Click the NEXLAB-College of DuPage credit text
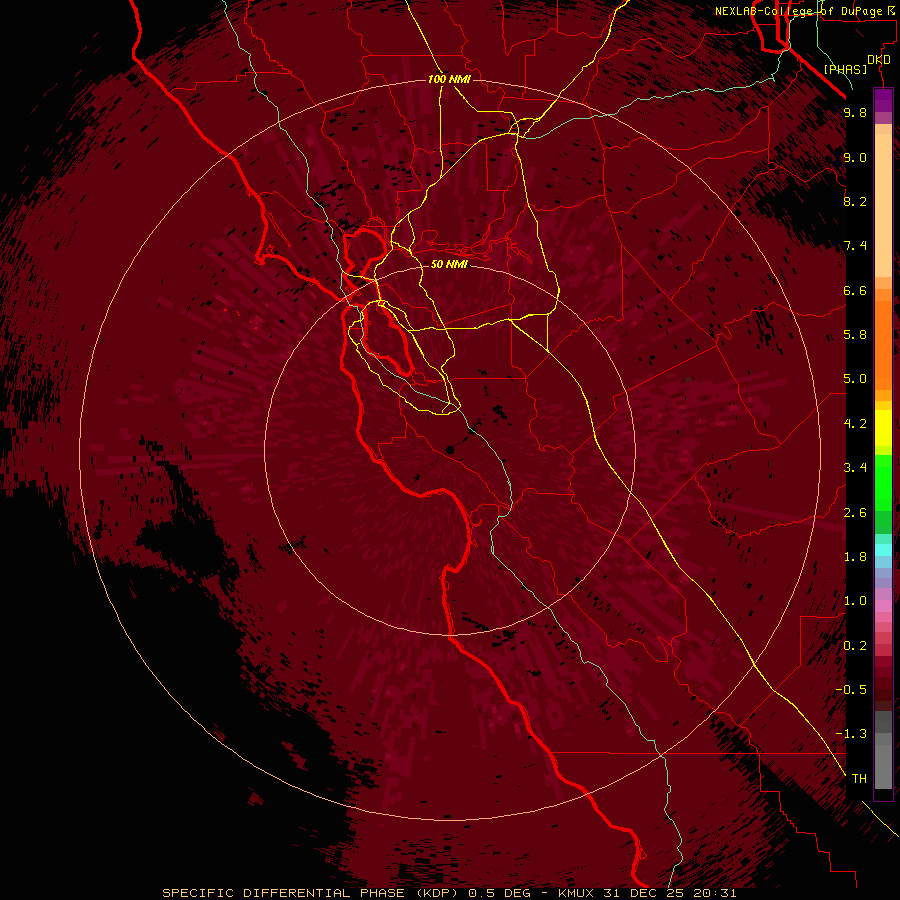The image size is (900, 900). click(806, 11)
